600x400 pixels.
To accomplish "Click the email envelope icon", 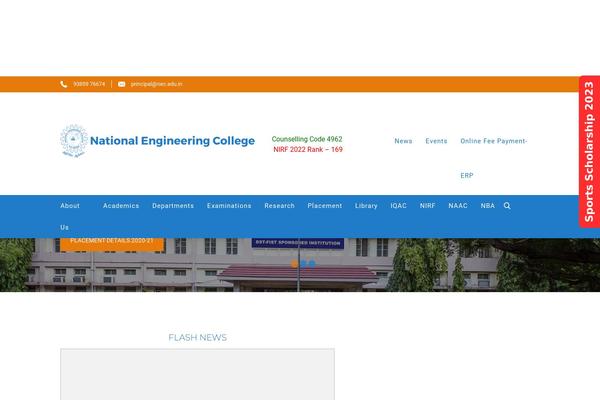I will (x=121, y=84).
